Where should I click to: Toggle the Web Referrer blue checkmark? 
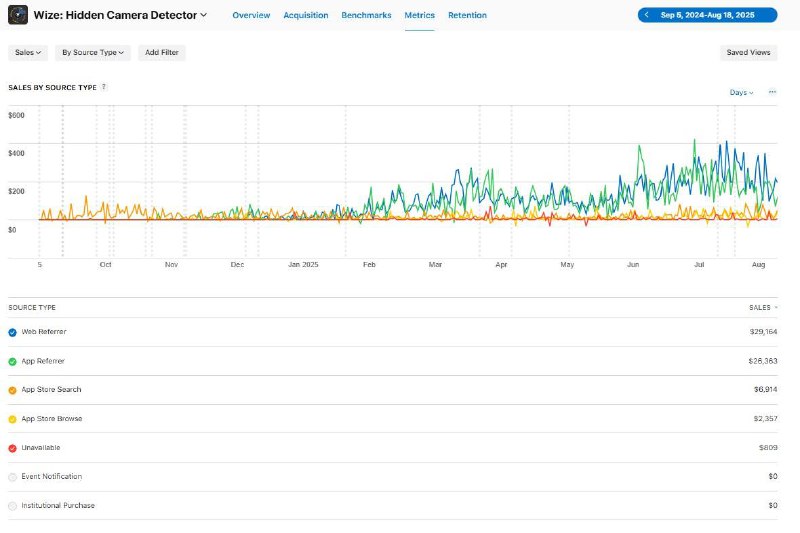[12, 333]
